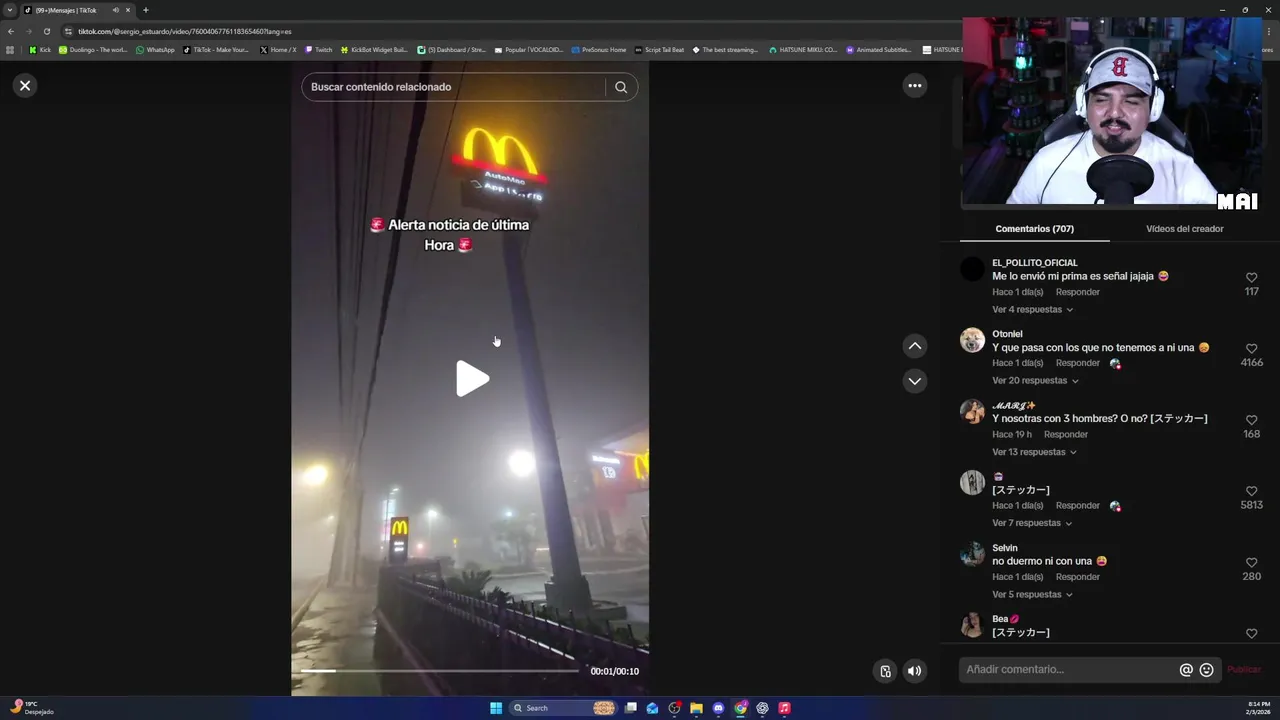Click the taskbar Search box

563,708
